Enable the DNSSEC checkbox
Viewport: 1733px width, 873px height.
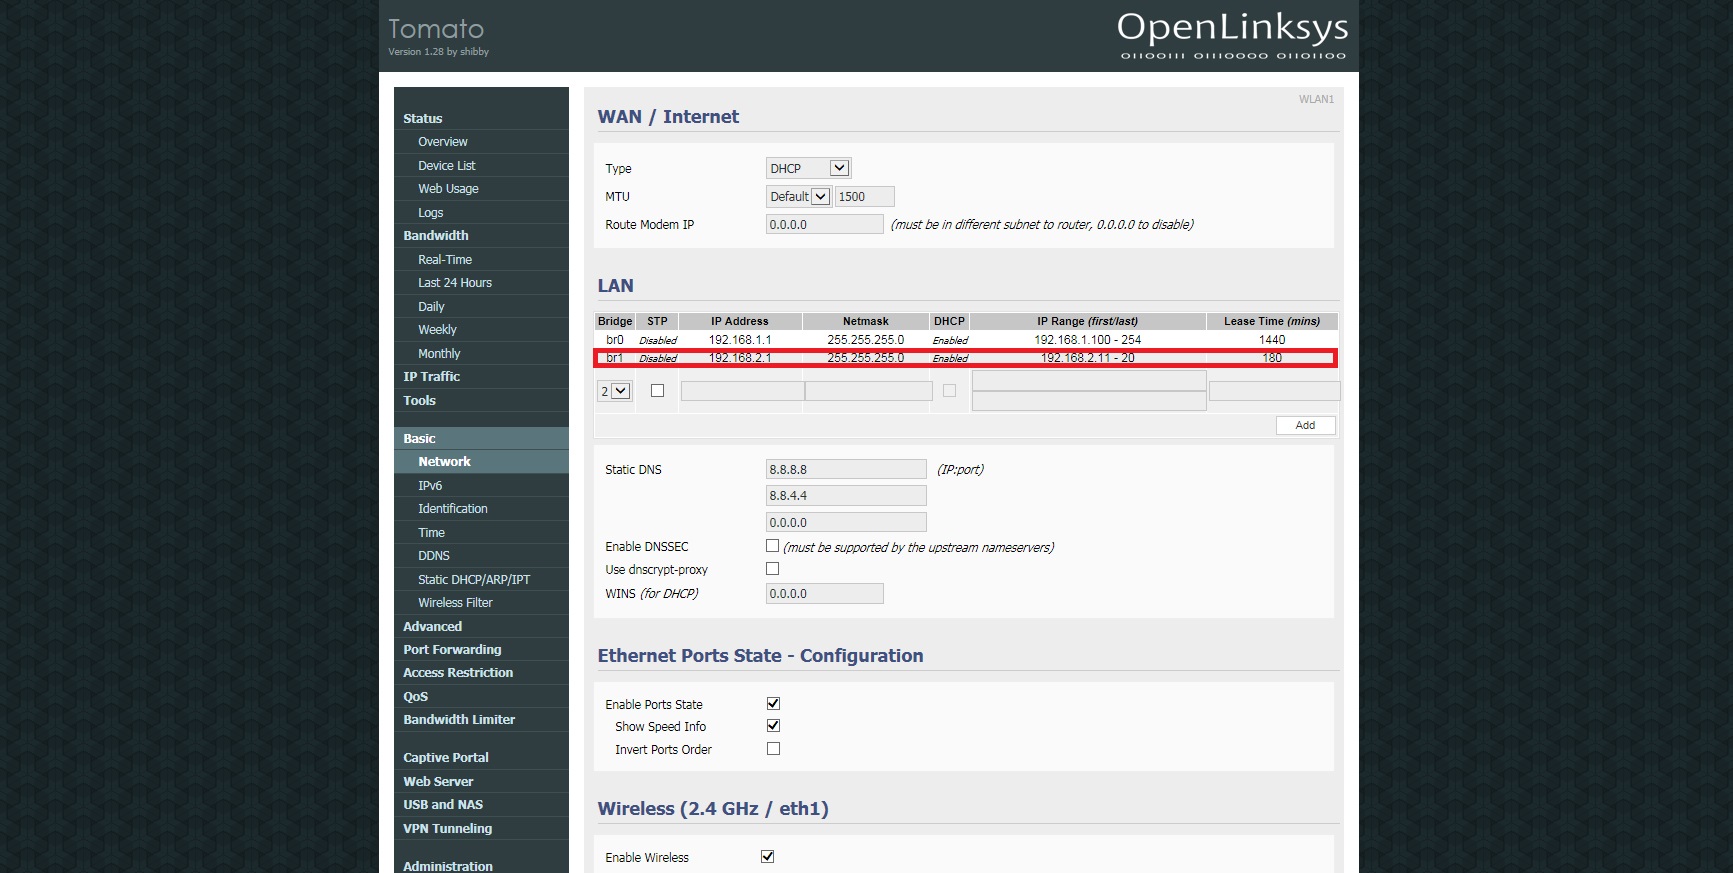tap(772, 546)
